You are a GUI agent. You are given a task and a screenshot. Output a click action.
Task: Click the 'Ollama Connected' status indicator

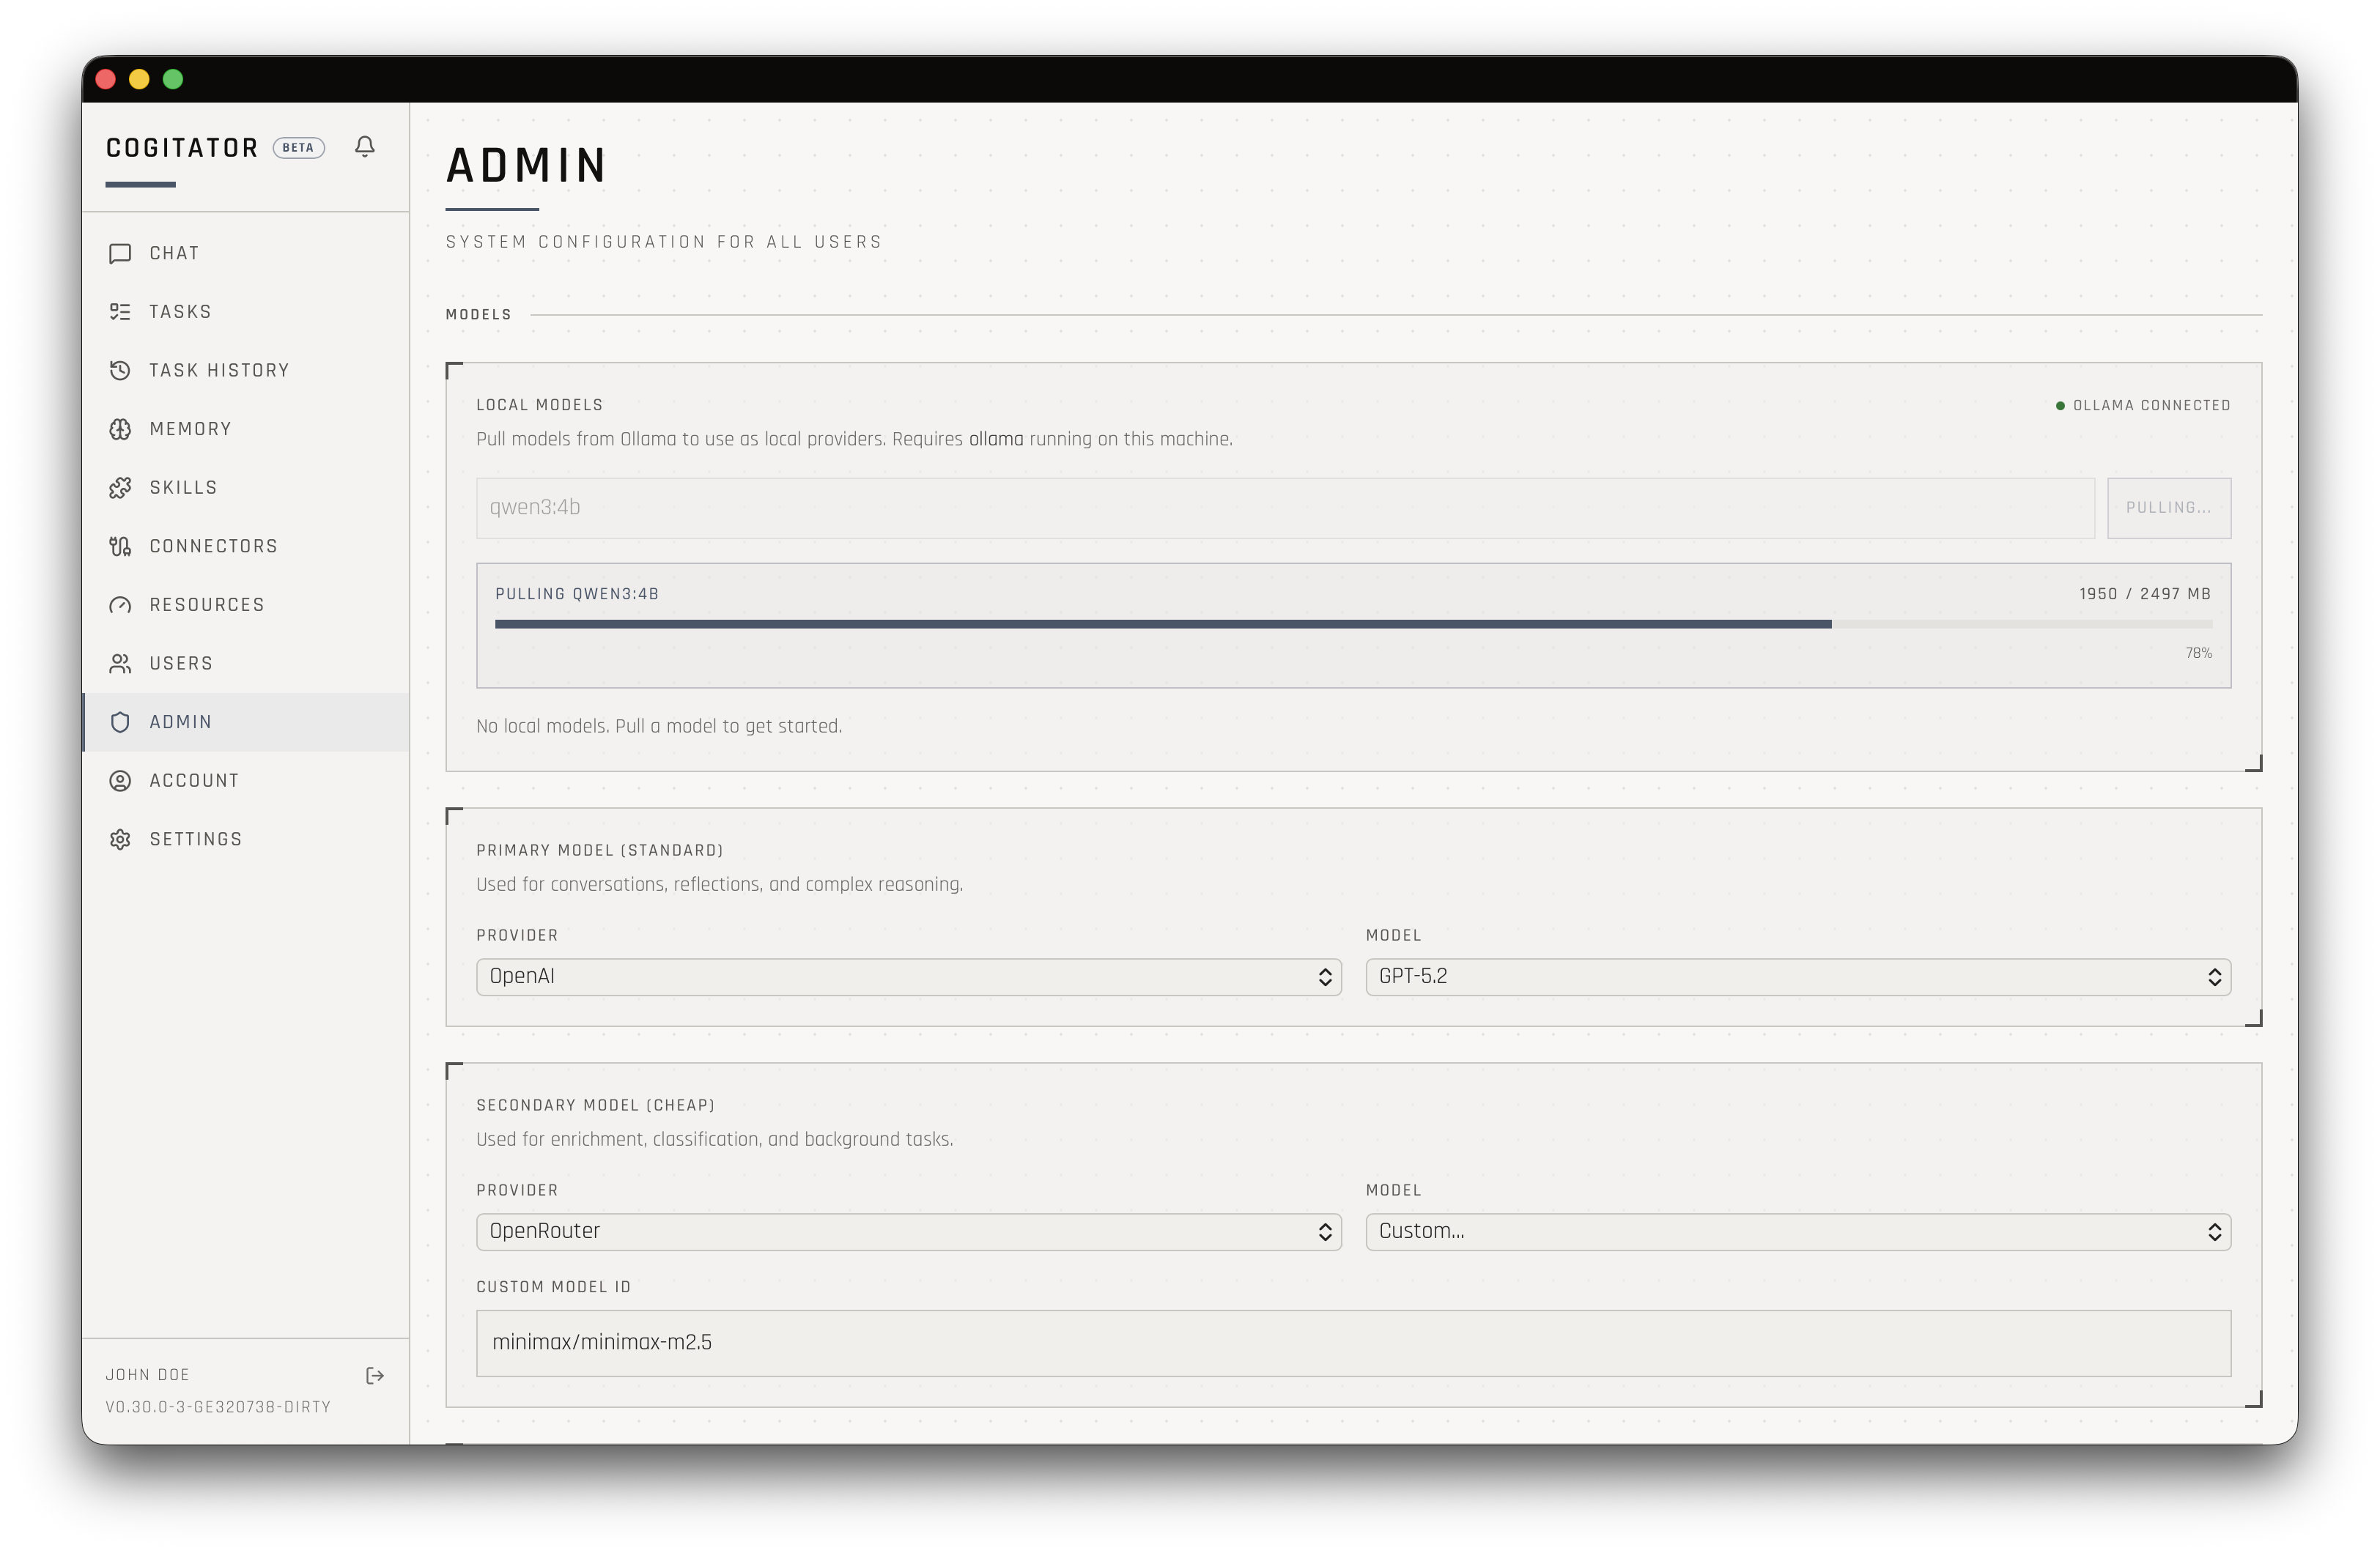(x=2143, y=406)
